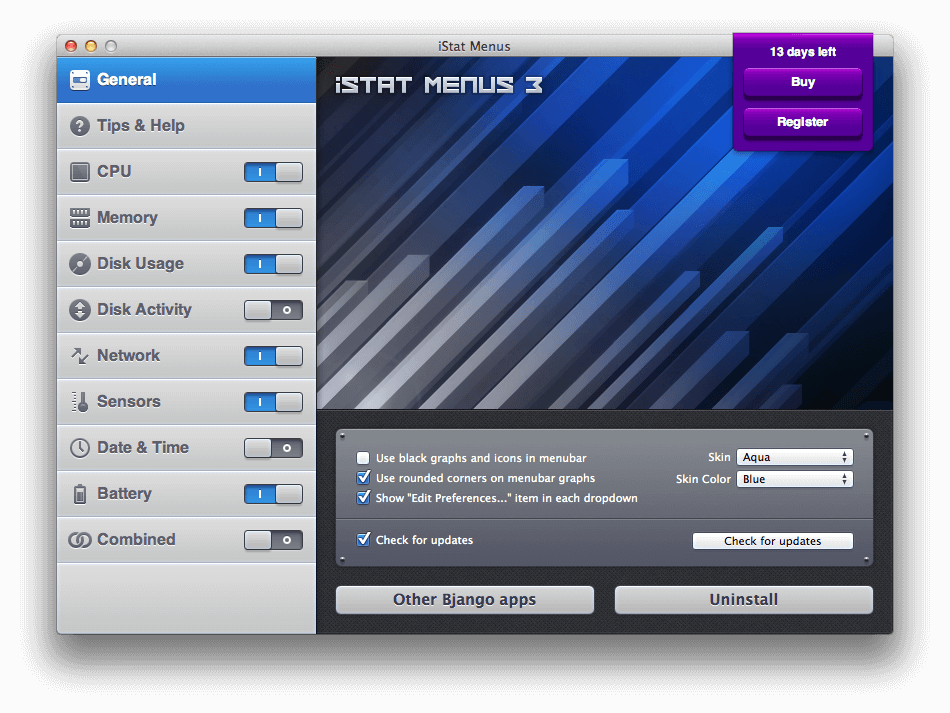Click the purple Register button
950x713 pixels.
point(803,122)
